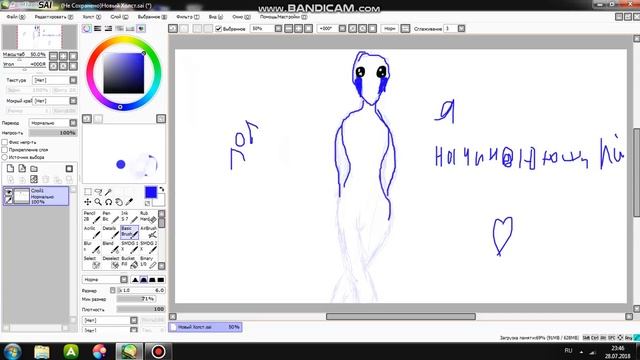Click the undo button in top toolbar
Image resolution: width=640 pixels, height=360 pixels.
[173, 29]
